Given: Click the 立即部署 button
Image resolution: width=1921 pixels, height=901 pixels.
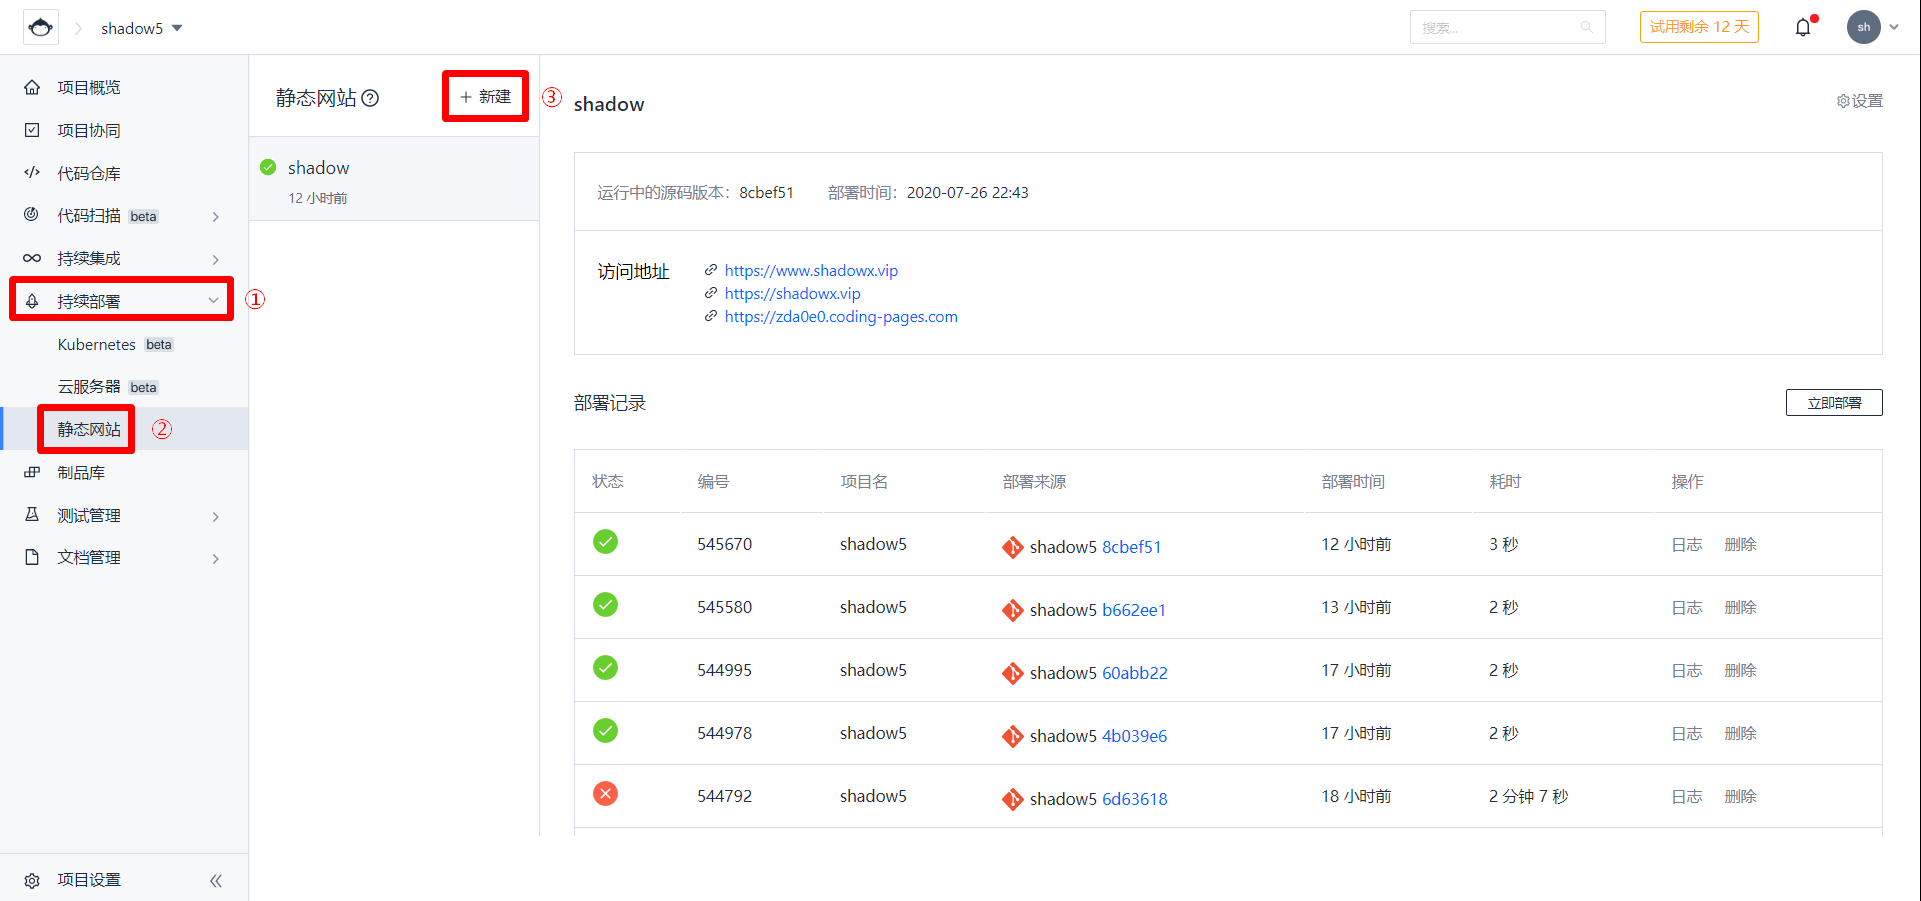Looking at the screenshot, I should [x=1834, y=402].
